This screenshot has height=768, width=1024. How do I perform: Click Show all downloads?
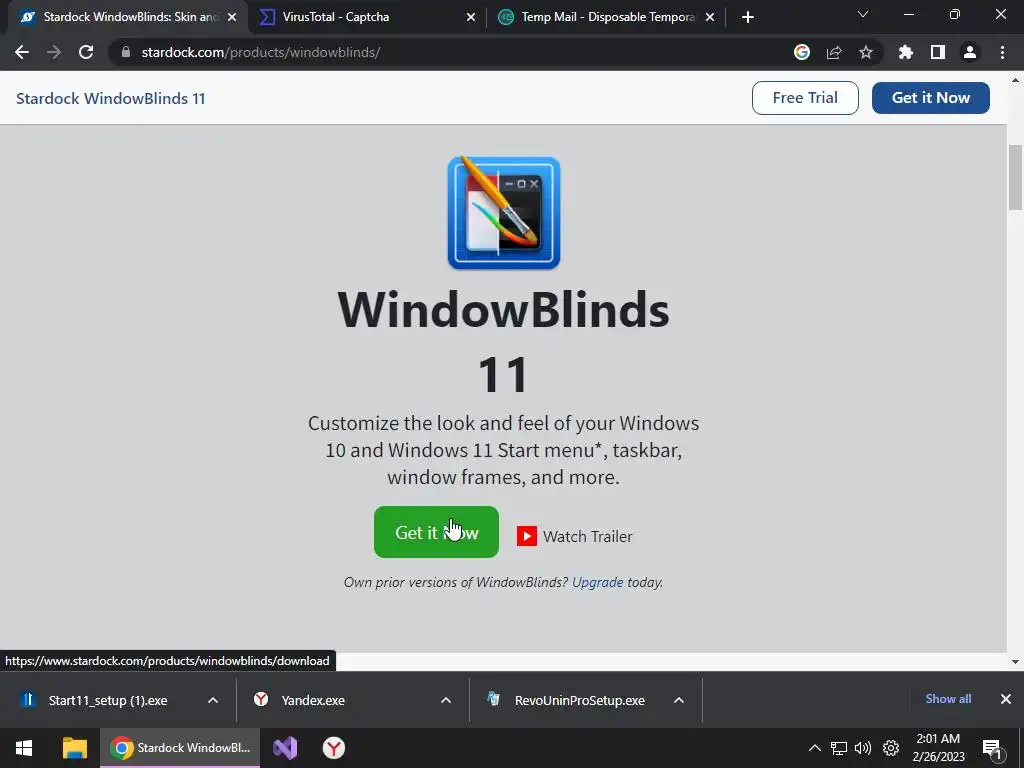pyautogui.click(x=948, y=699)
